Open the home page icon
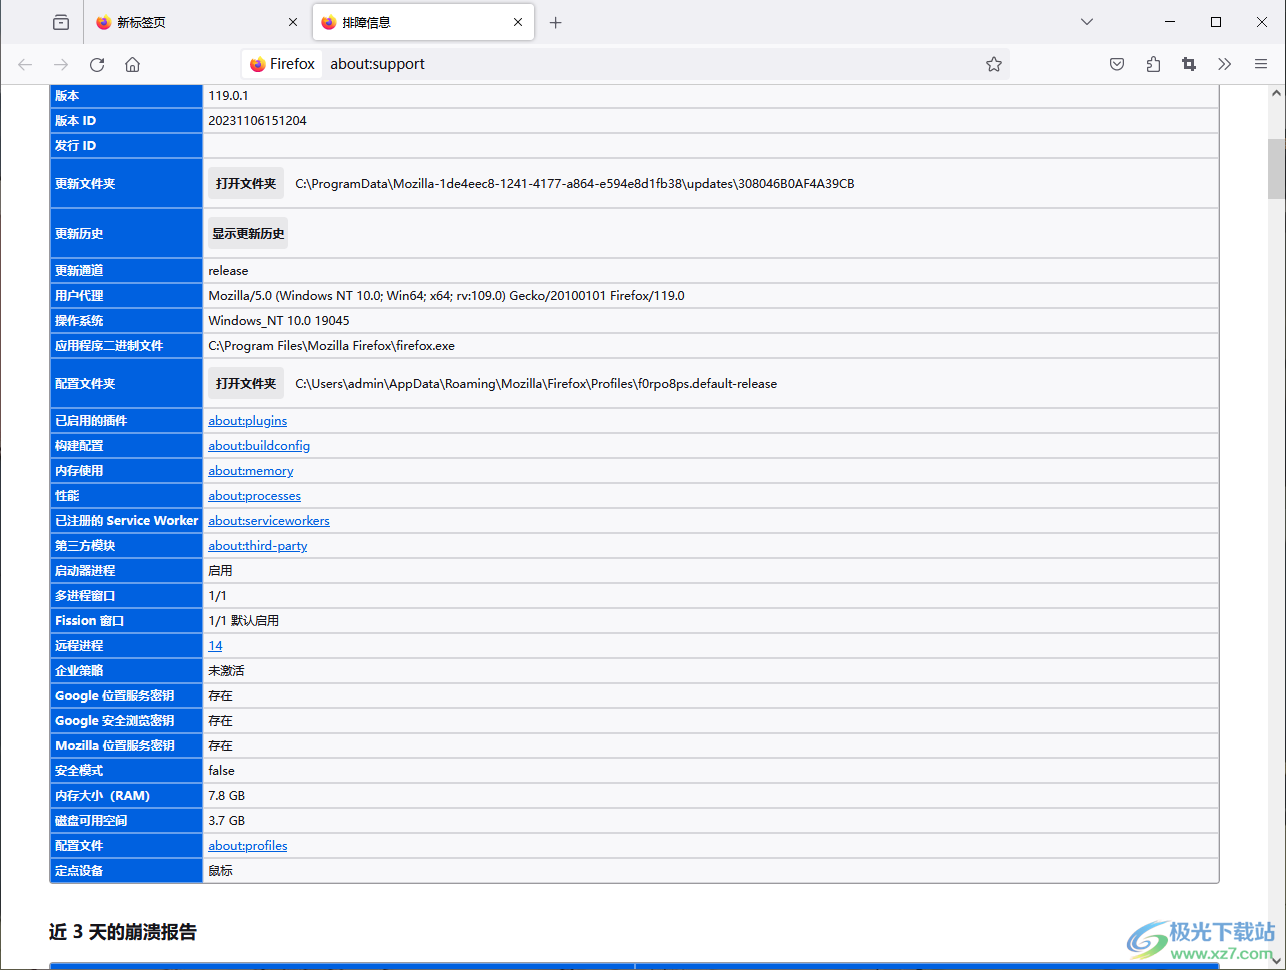This screenshot has height=970, width=1286. point(132,64)
